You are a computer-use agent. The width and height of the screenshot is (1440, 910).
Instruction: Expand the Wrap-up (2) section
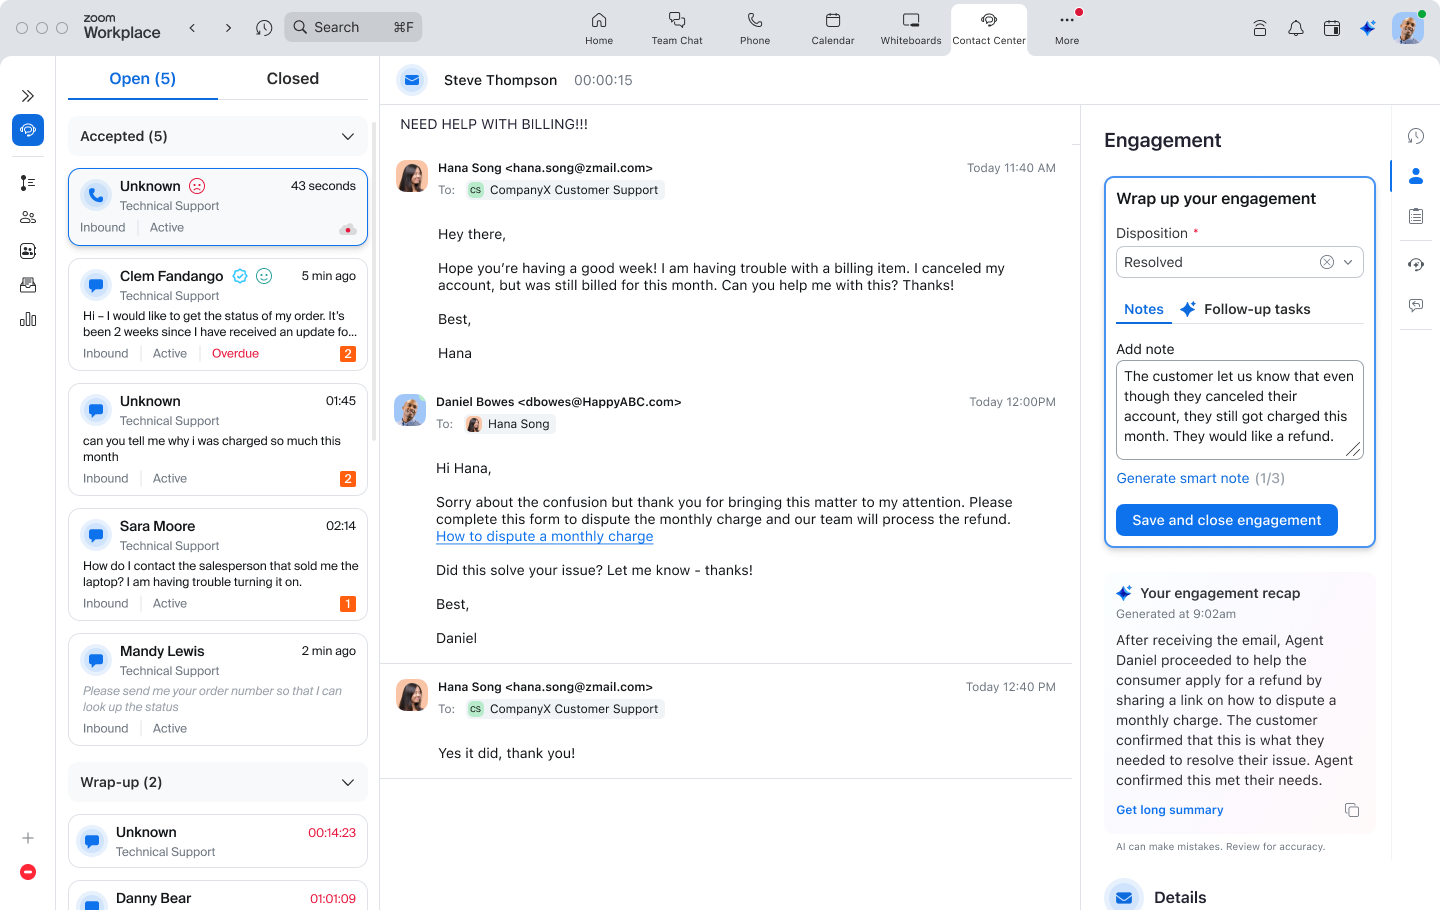pyautogui.click(x=348, y=782)
